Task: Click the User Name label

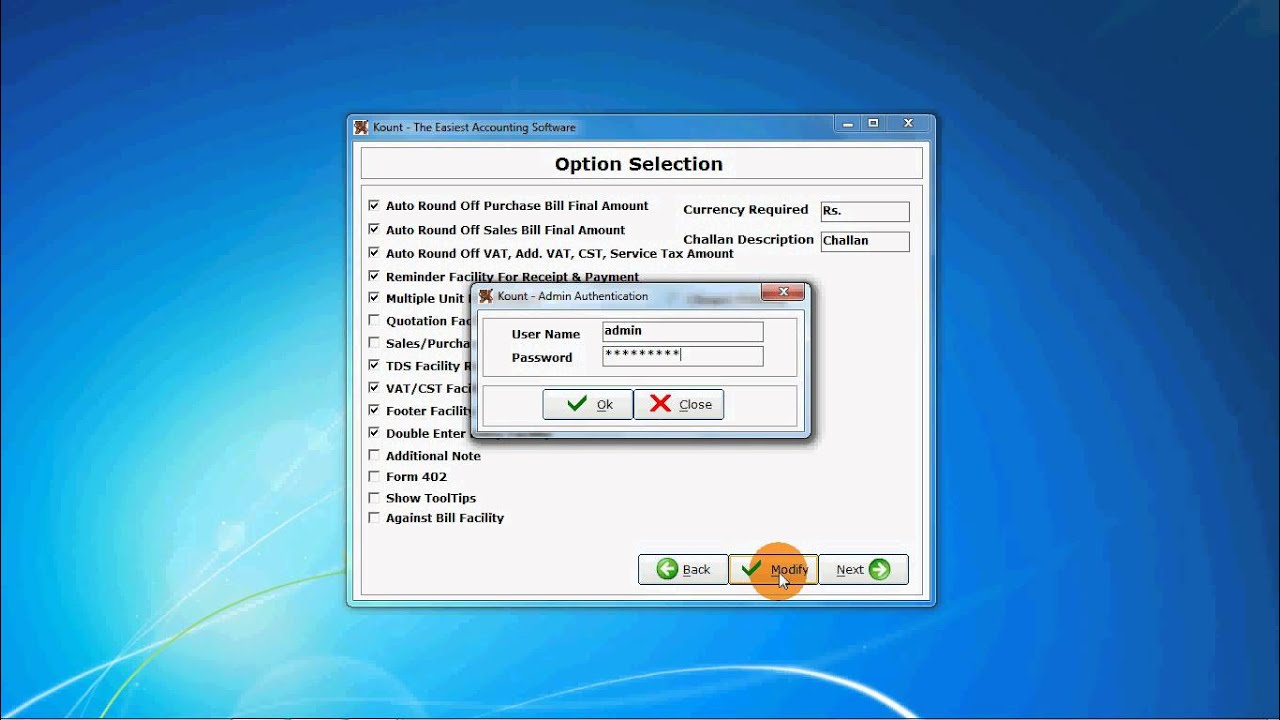Action: pyautogui.click(x=546, y=334)
